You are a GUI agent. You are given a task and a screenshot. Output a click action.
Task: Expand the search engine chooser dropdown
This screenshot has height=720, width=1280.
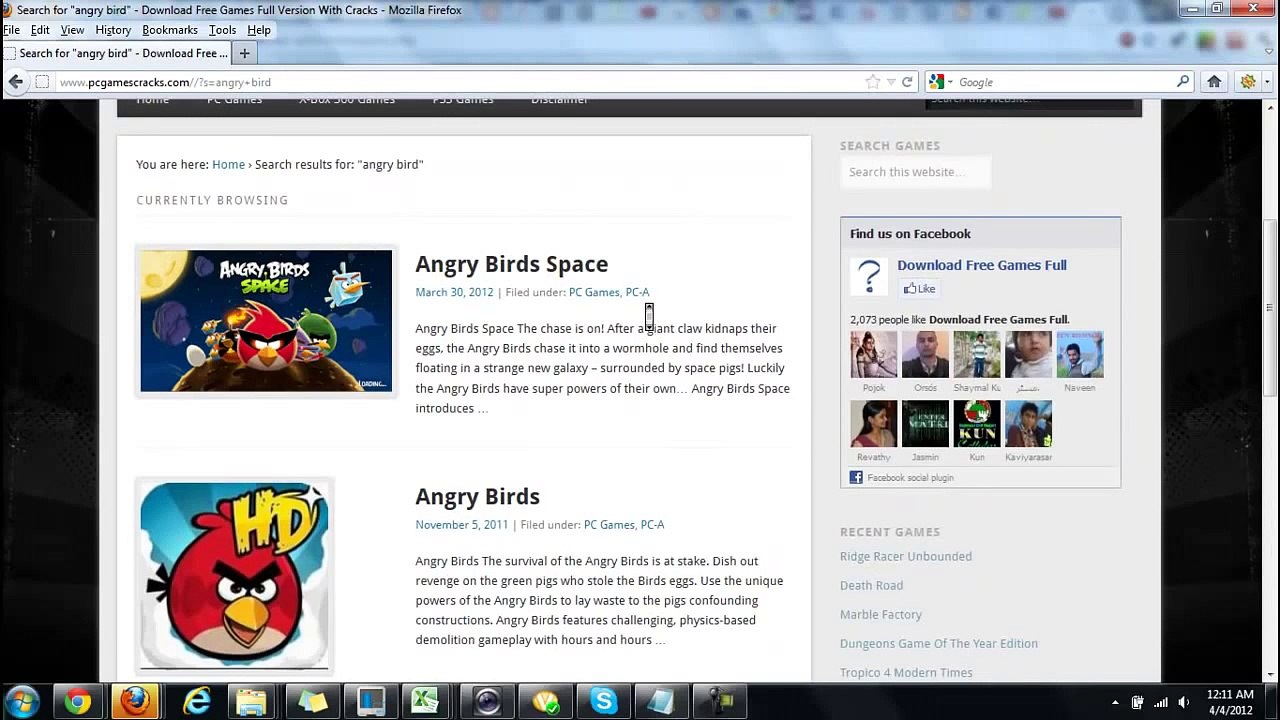pyautogui.click(x=950, y=82)
